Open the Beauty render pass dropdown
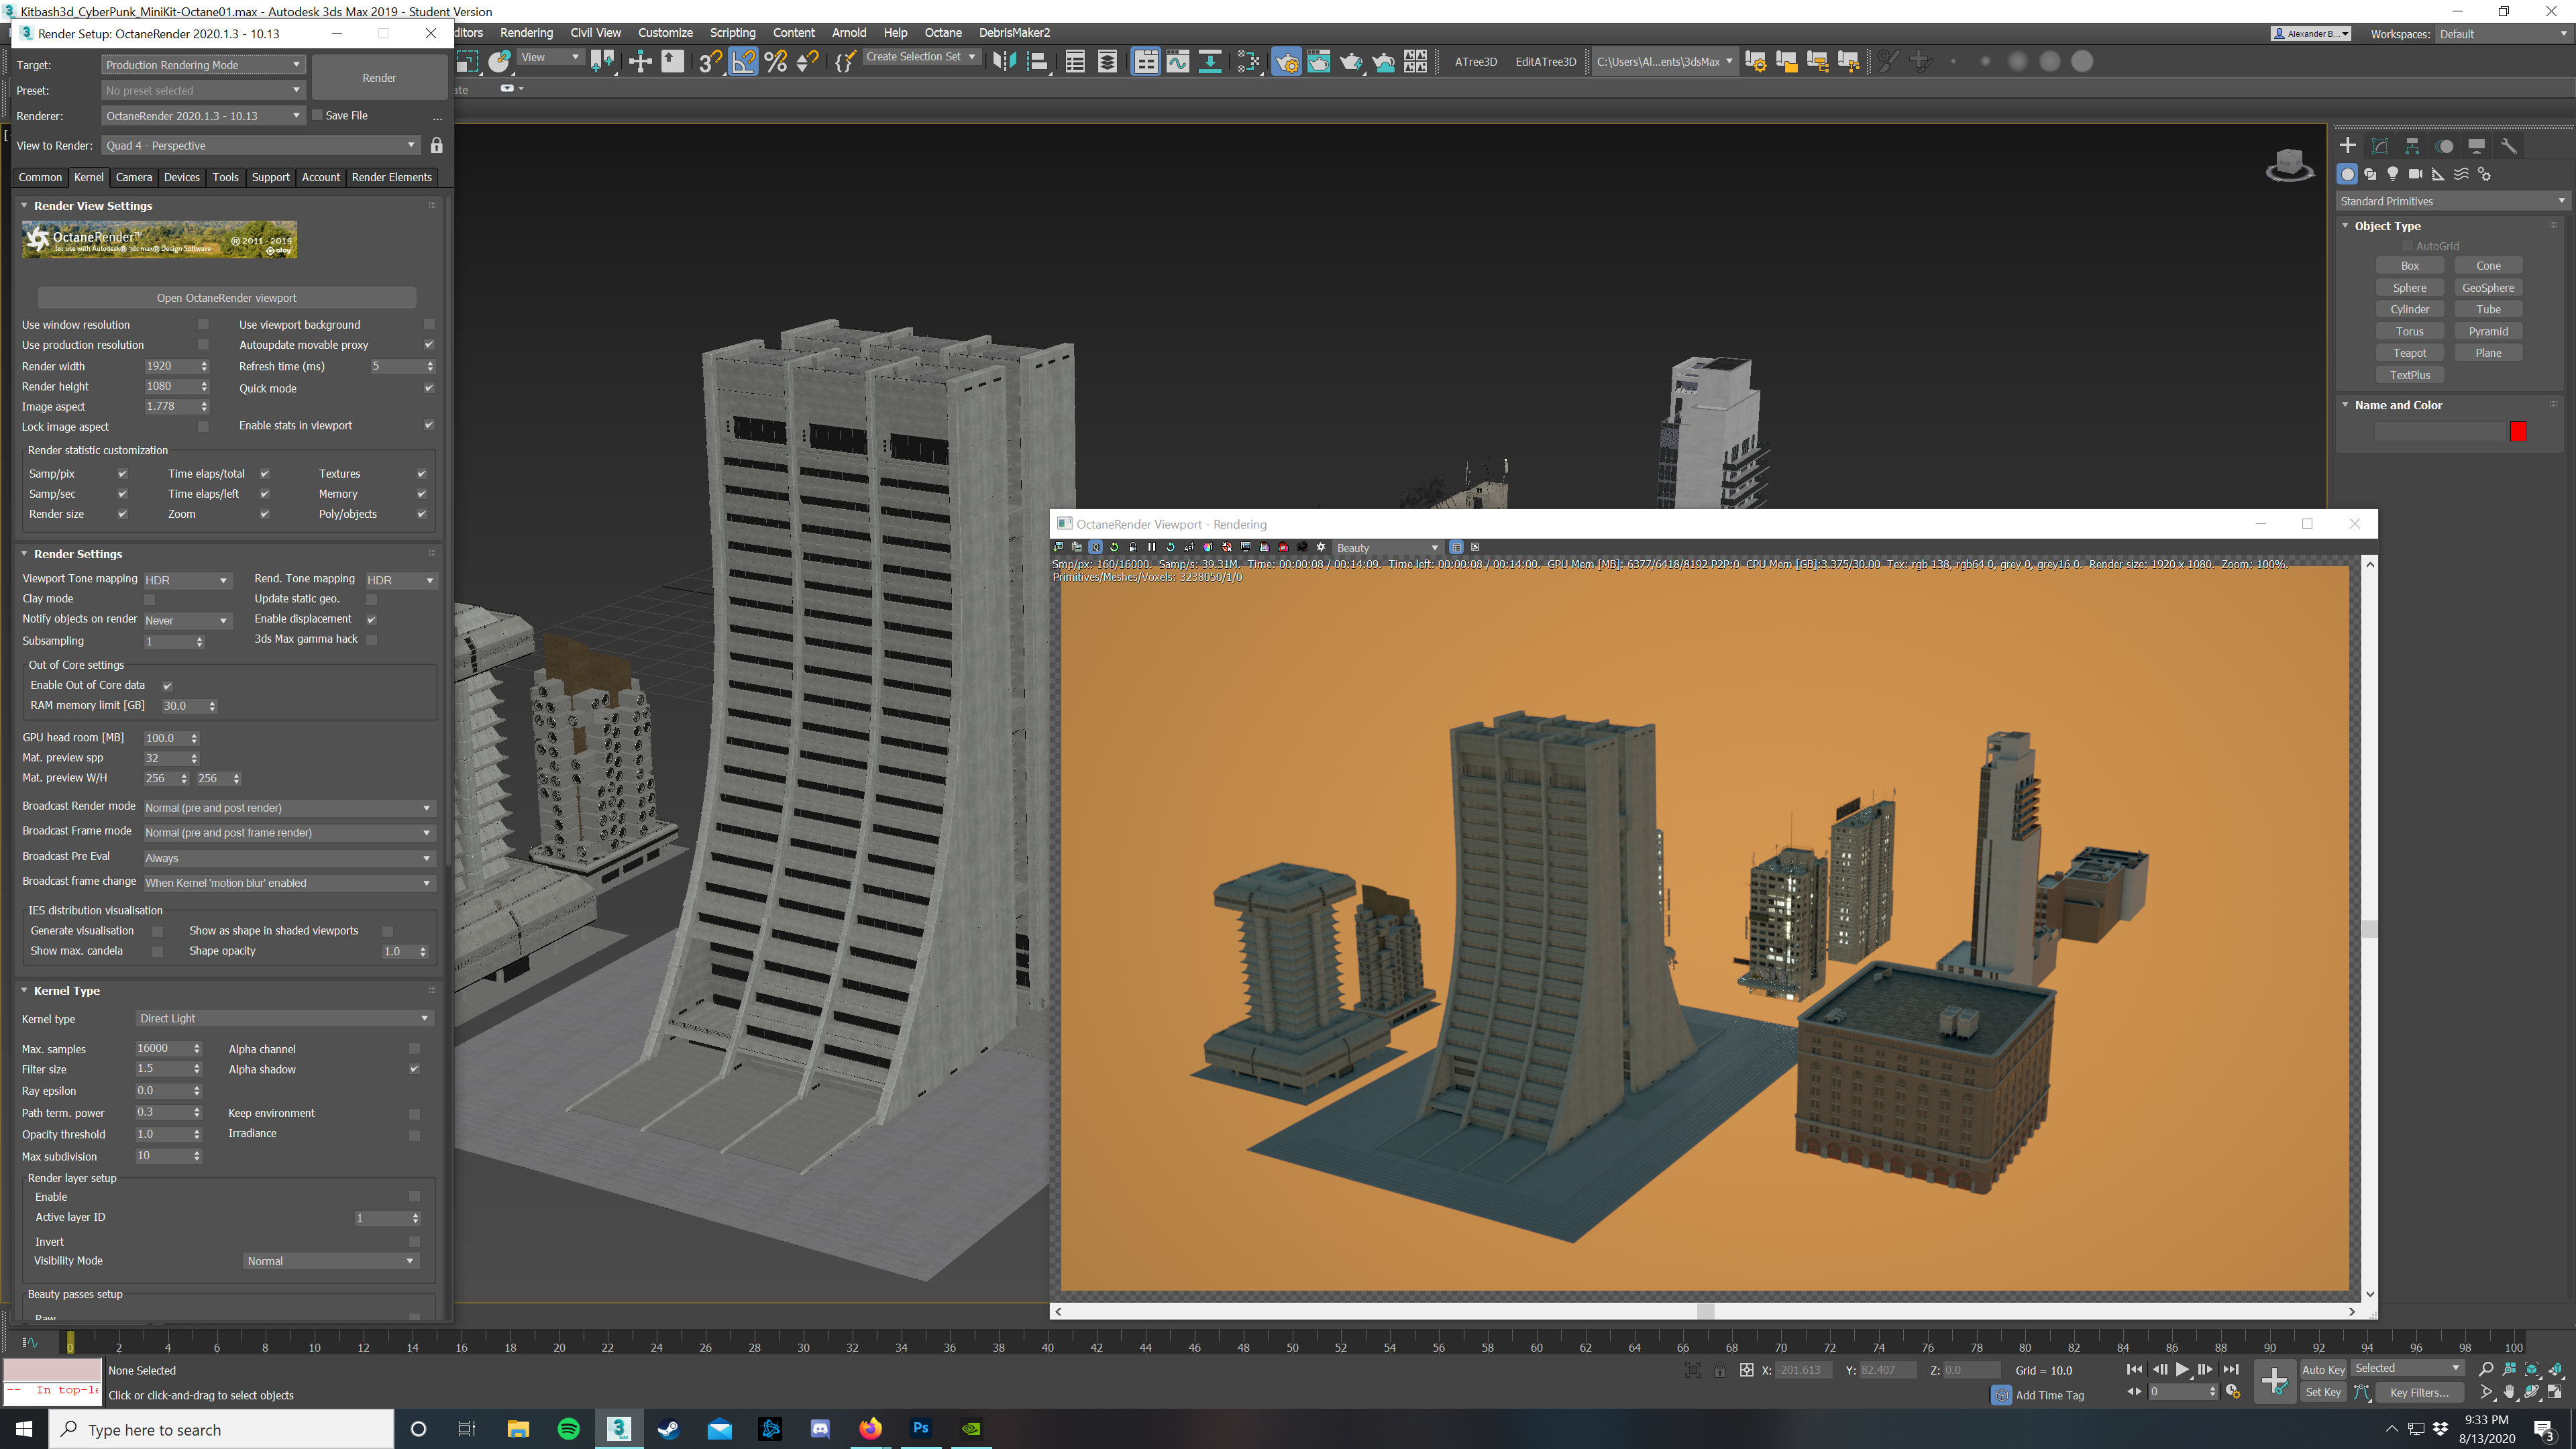Image resolution: width=2576 pixels, height=1449 pixels. [x=1386, y=548]
